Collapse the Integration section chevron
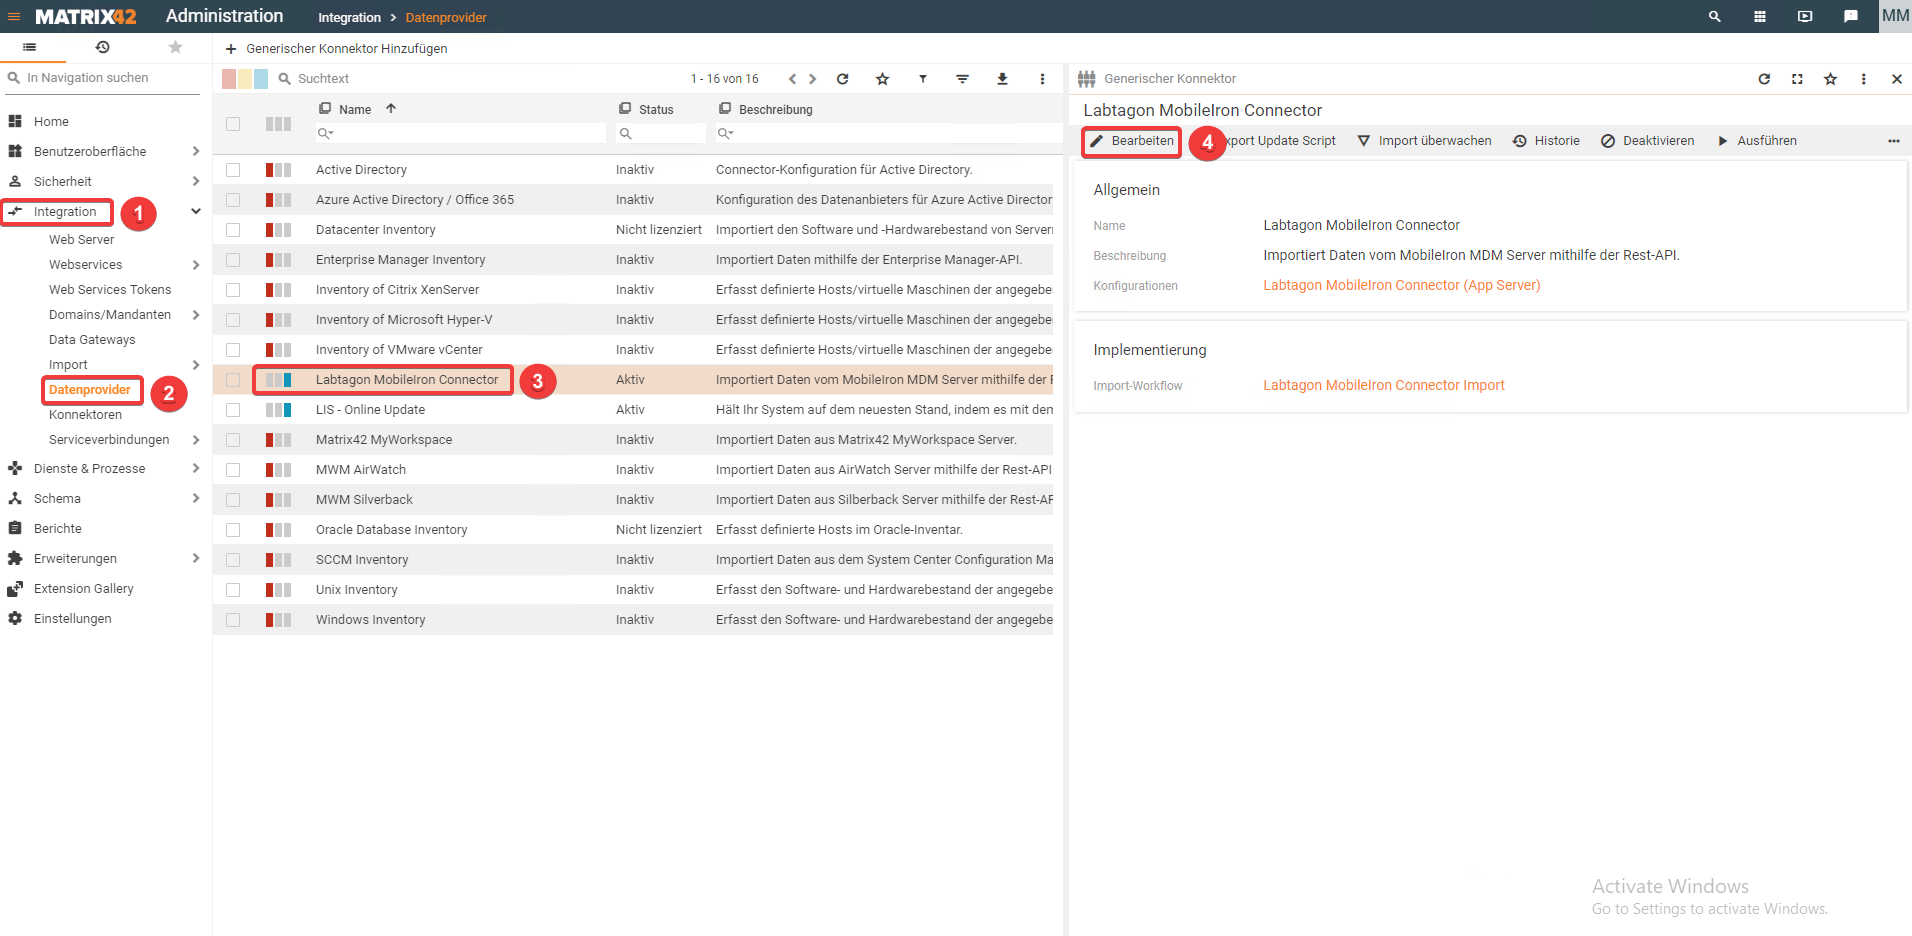This screenshot has height=936, width=1912. point(196,211)
